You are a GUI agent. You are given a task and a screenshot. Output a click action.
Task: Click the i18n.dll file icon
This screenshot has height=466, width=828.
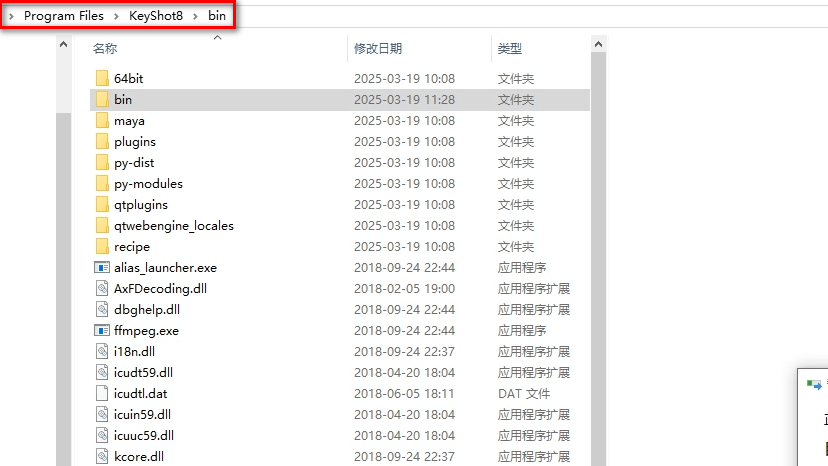click(102, 351)
